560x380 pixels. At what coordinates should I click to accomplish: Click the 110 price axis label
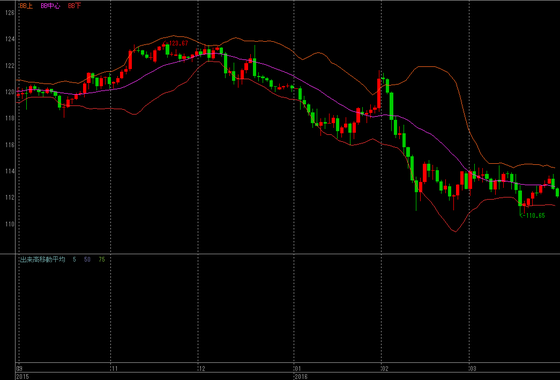click(10, 224)
